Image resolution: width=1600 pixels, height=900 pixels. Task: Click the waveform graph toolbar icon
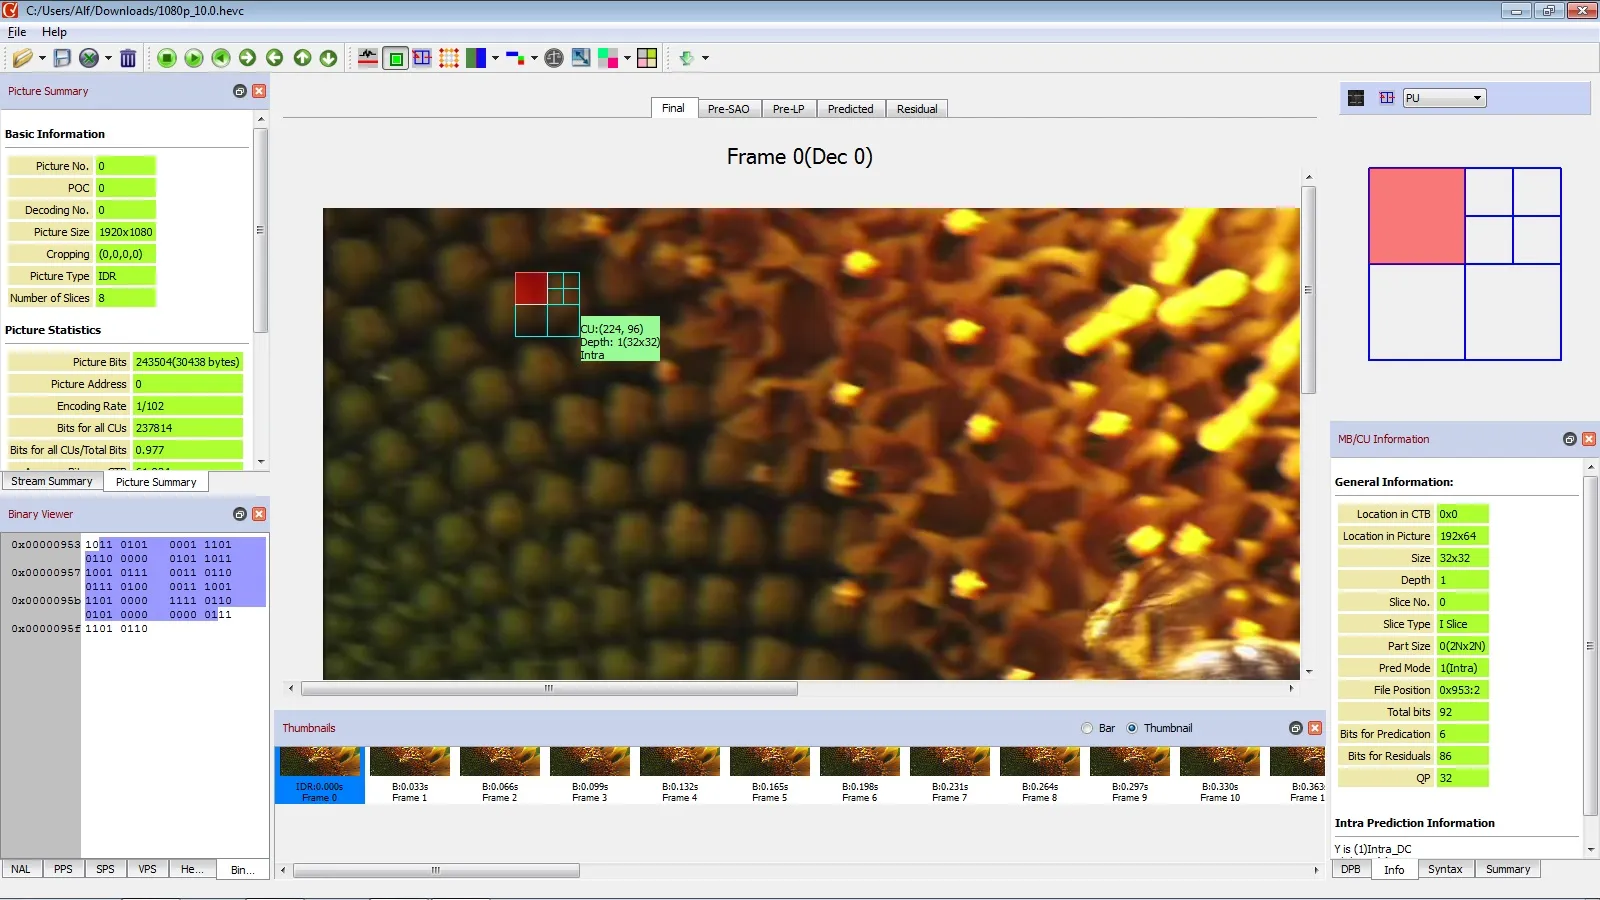[x=368, y=58]
